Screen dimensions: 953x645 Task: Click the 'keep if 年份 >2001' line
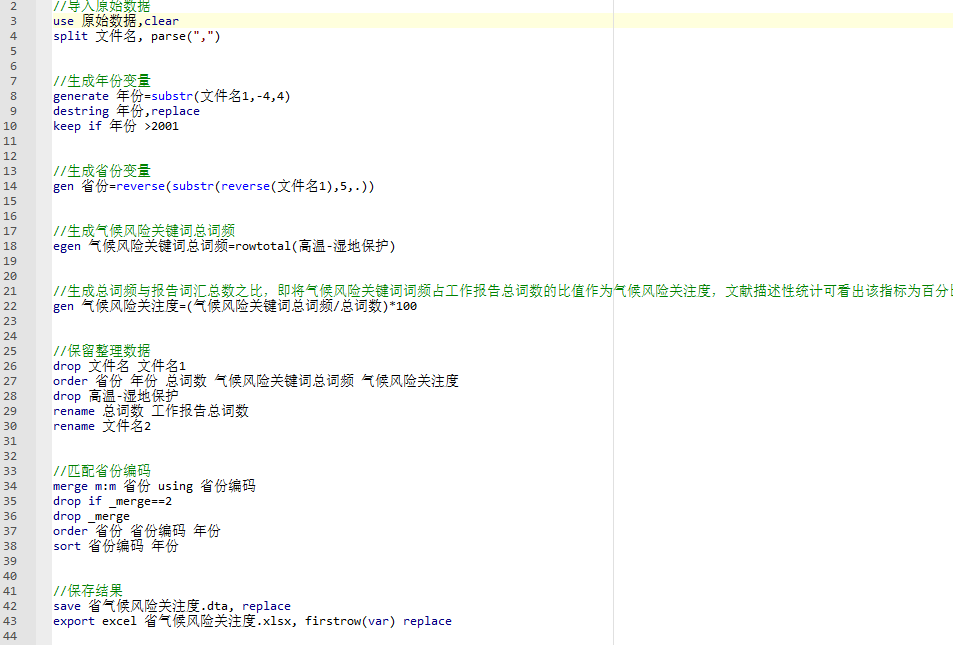(116, 126)
